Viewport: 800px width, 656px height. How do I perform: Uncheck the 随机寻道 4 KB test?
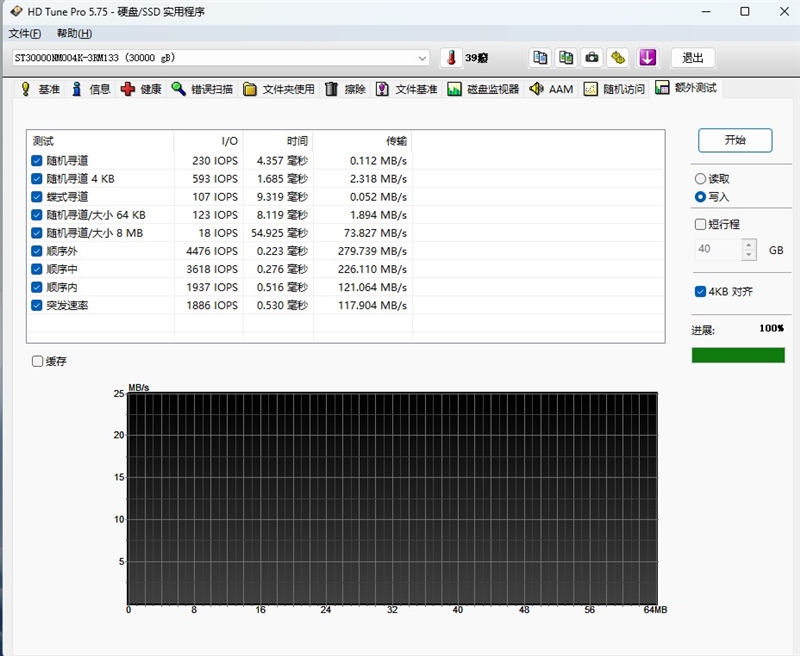tap(37, 179)
